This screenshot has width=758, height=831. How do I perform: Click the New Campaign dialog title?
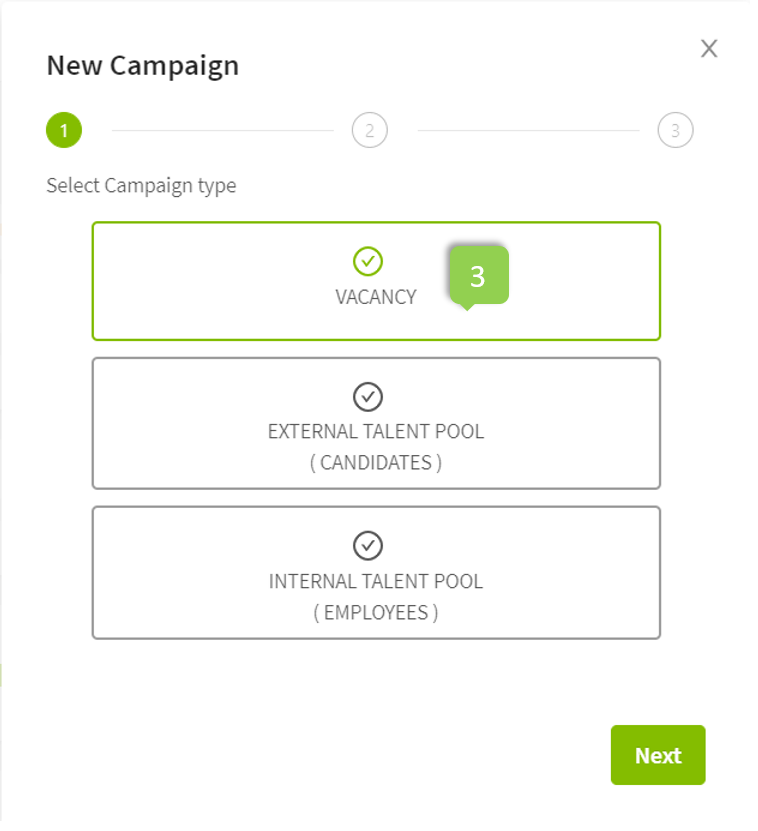141,66
